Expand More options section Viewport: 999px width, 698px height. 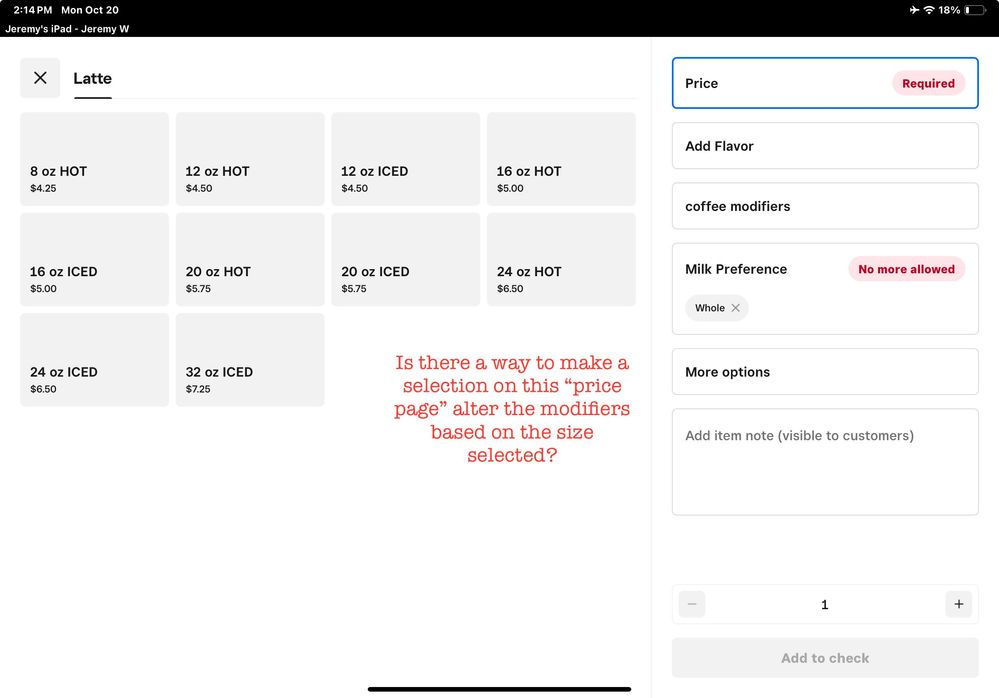pyautogui.click(x=825, y=372)
